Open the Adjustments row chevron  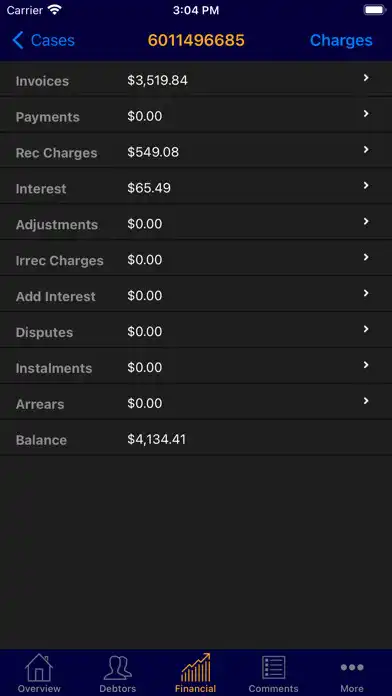click(x=366, y=221)
